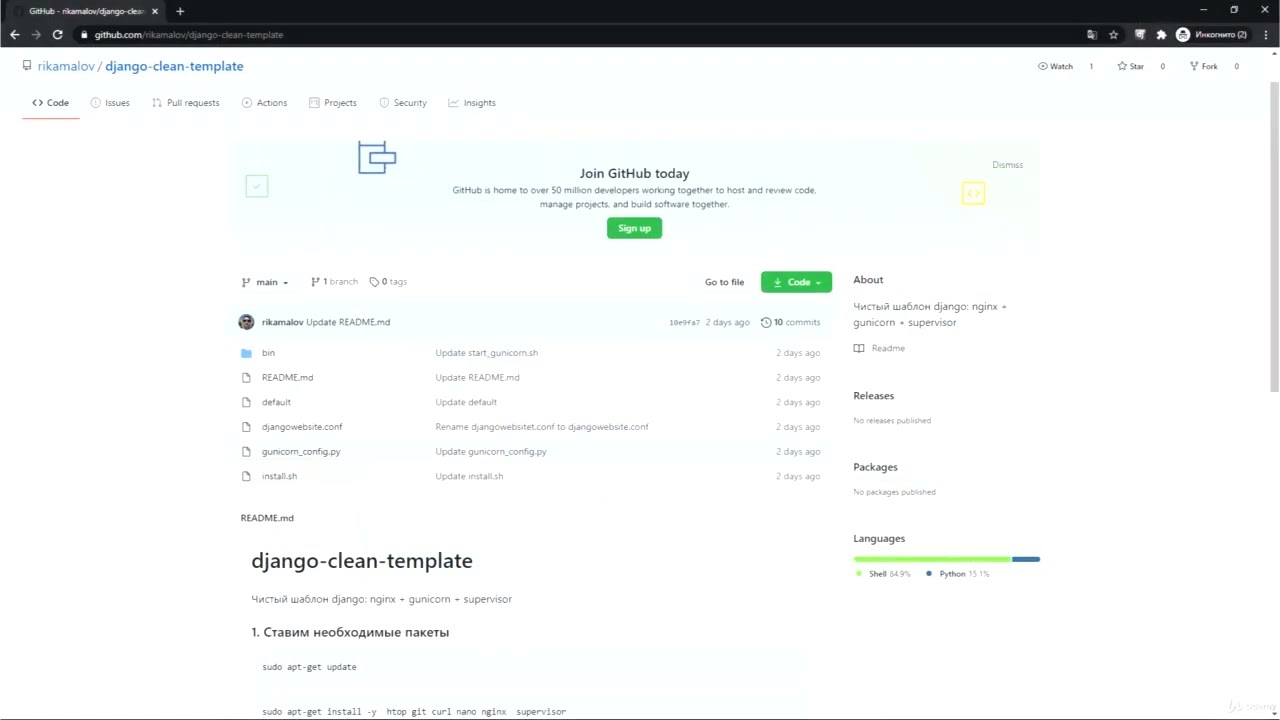Open the commit author rikamalov link

[x=282, y=322]
